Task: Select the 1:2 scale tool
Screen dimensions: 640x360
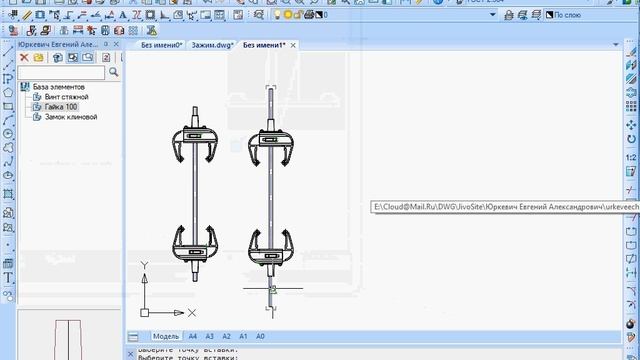Action: pyautogui.click(x=631, y=158)
